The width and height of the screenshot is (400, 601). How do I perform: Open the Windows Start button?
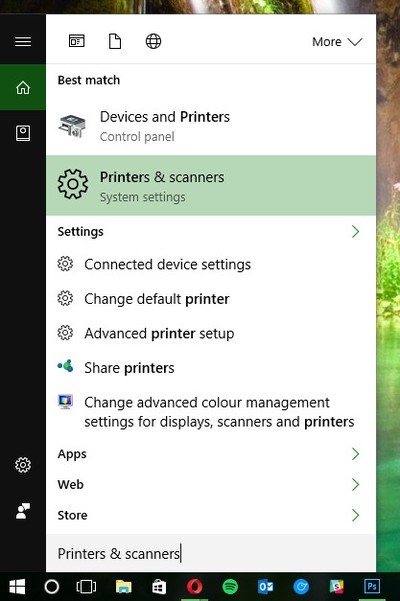point(17,586)
